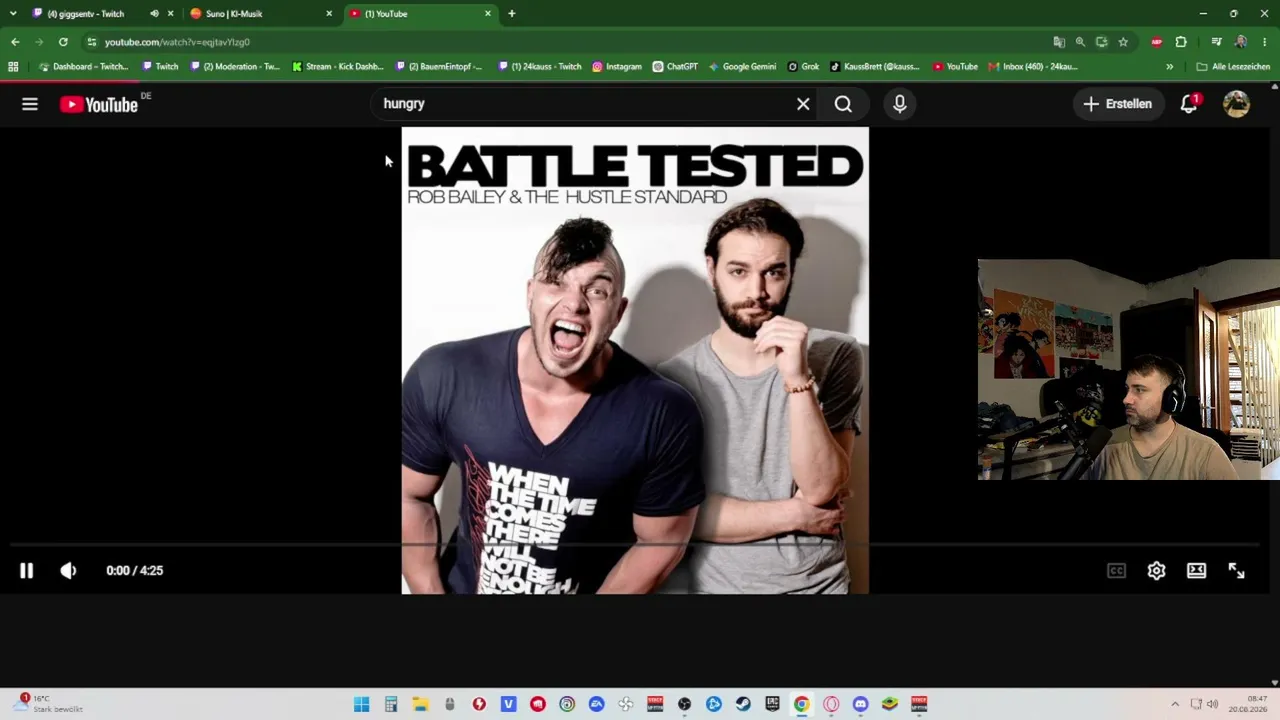Open the Dashboard – Twitch bookmark
1280x720 pixels.
click(x=83, y=67)
